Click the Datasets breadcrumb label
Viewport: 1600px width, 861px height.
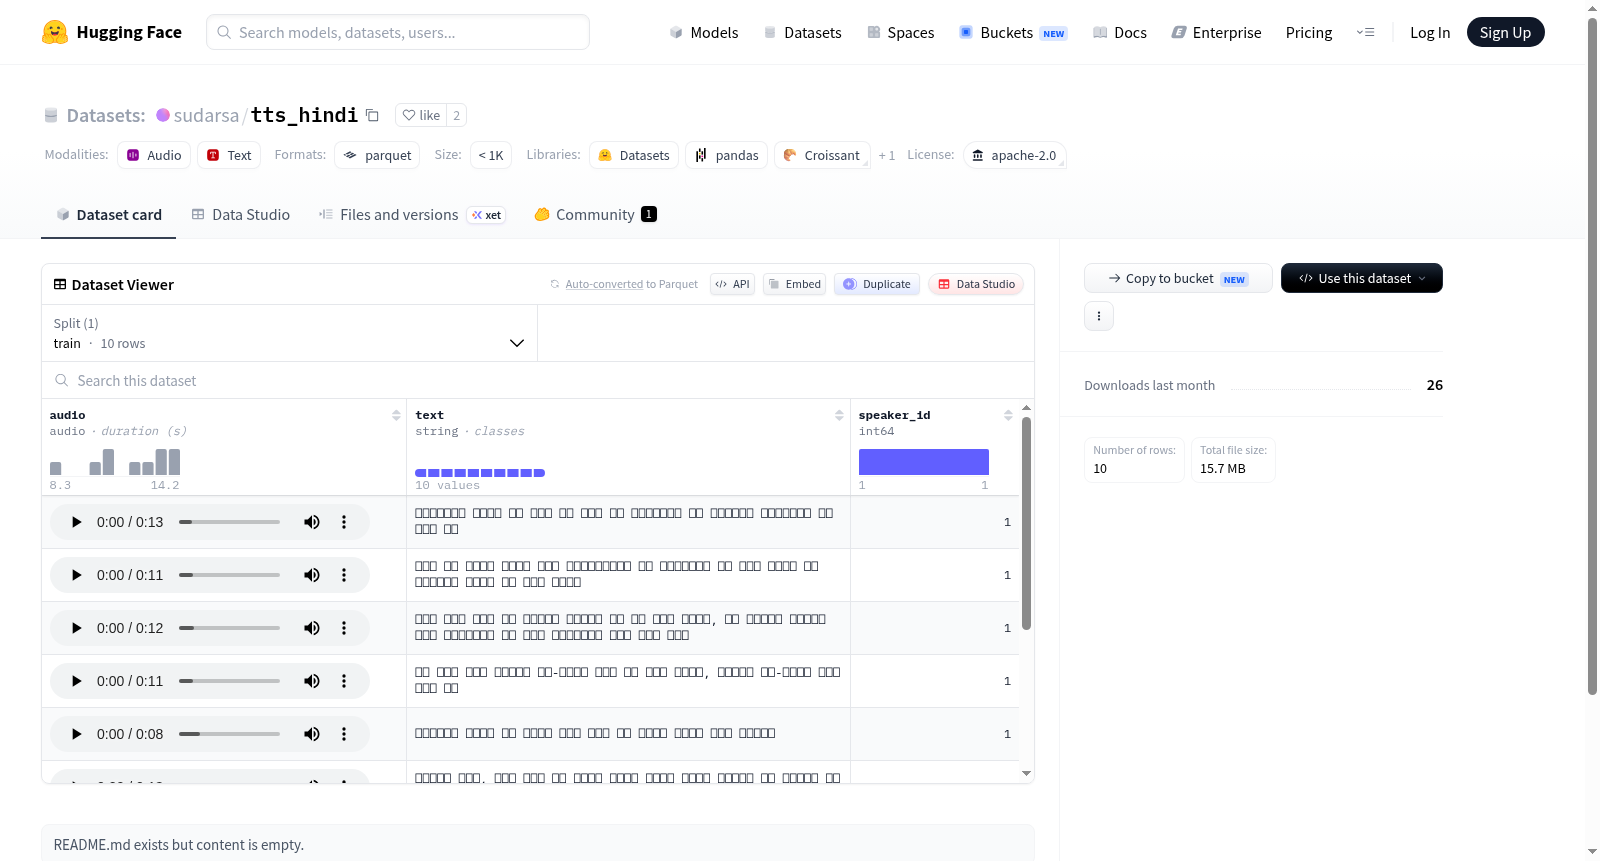click(x=106, y=115)
